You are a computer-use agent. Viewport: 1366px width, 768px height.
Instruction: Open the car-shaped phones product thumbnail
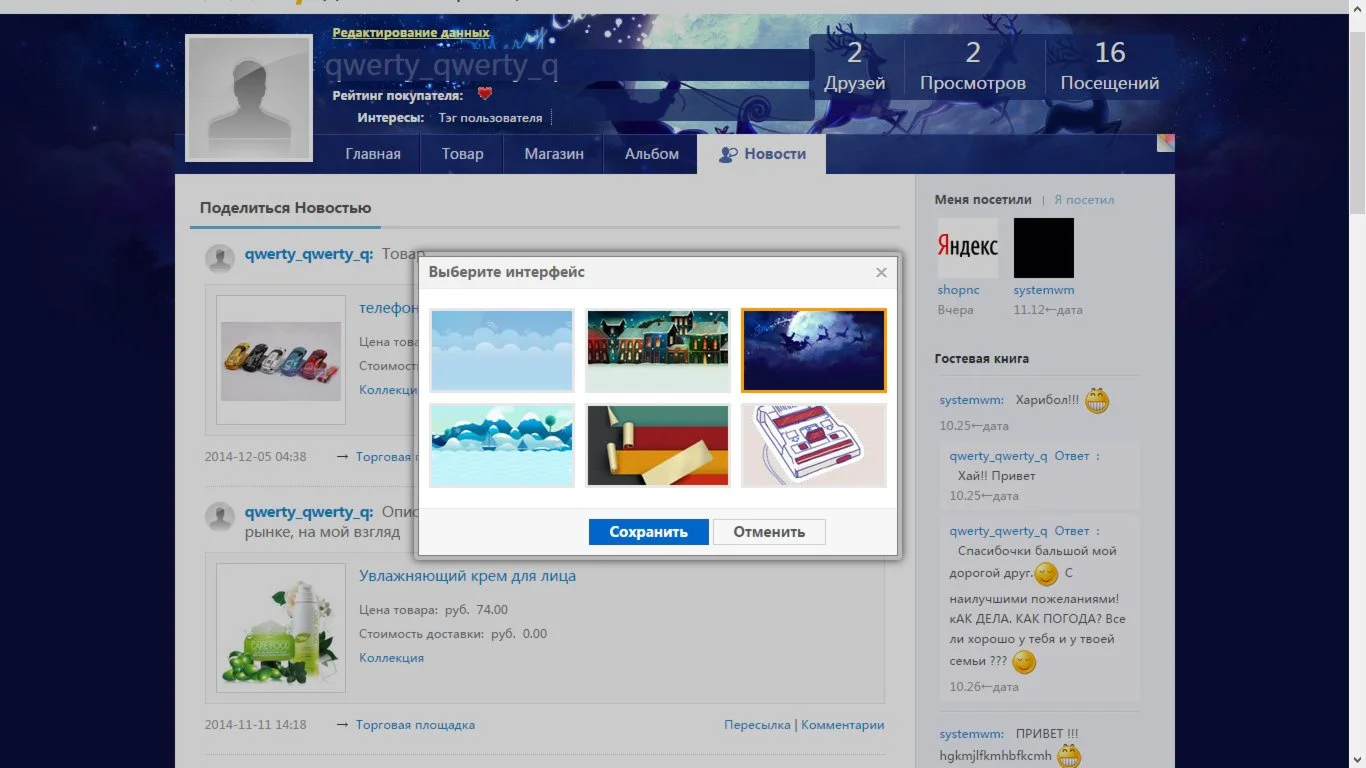[281, 360]
